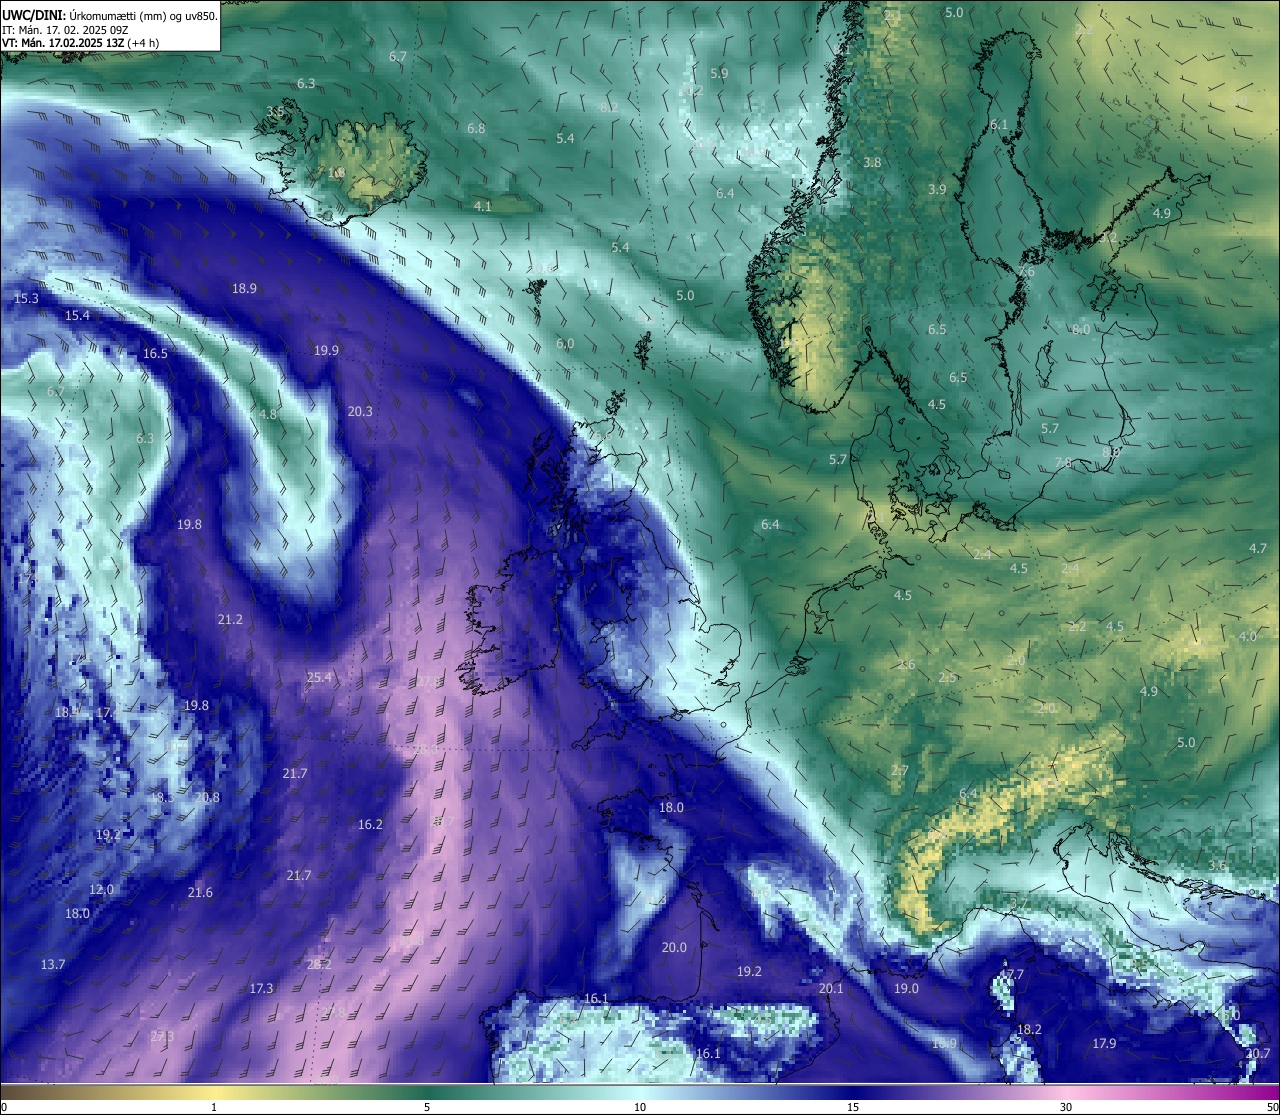Screen dimensions: 1280x1115
Task: Click the map value '18.2' near Sardinia
Action: click(x=1029, y=1029)
